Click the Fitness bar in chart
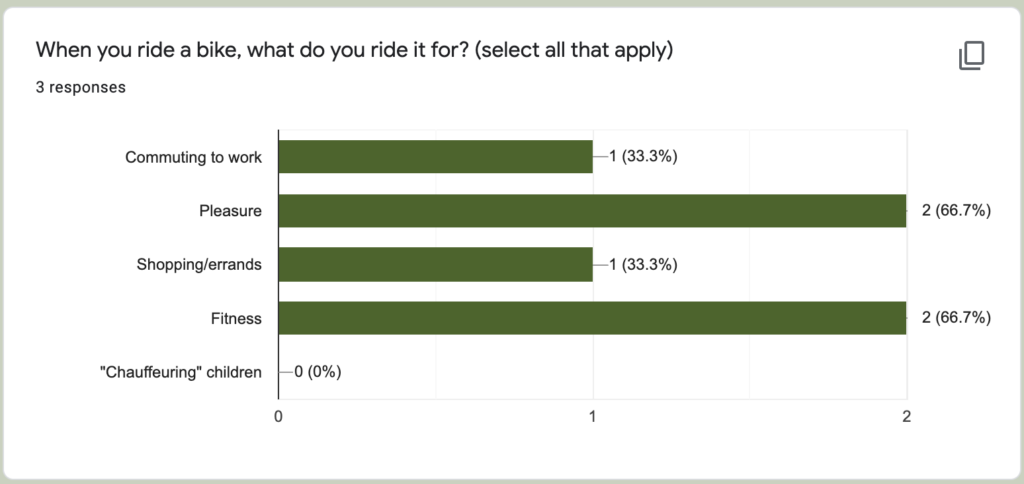Image resolution: width=1024 pixels, height=484 pixels. (592, 318)
